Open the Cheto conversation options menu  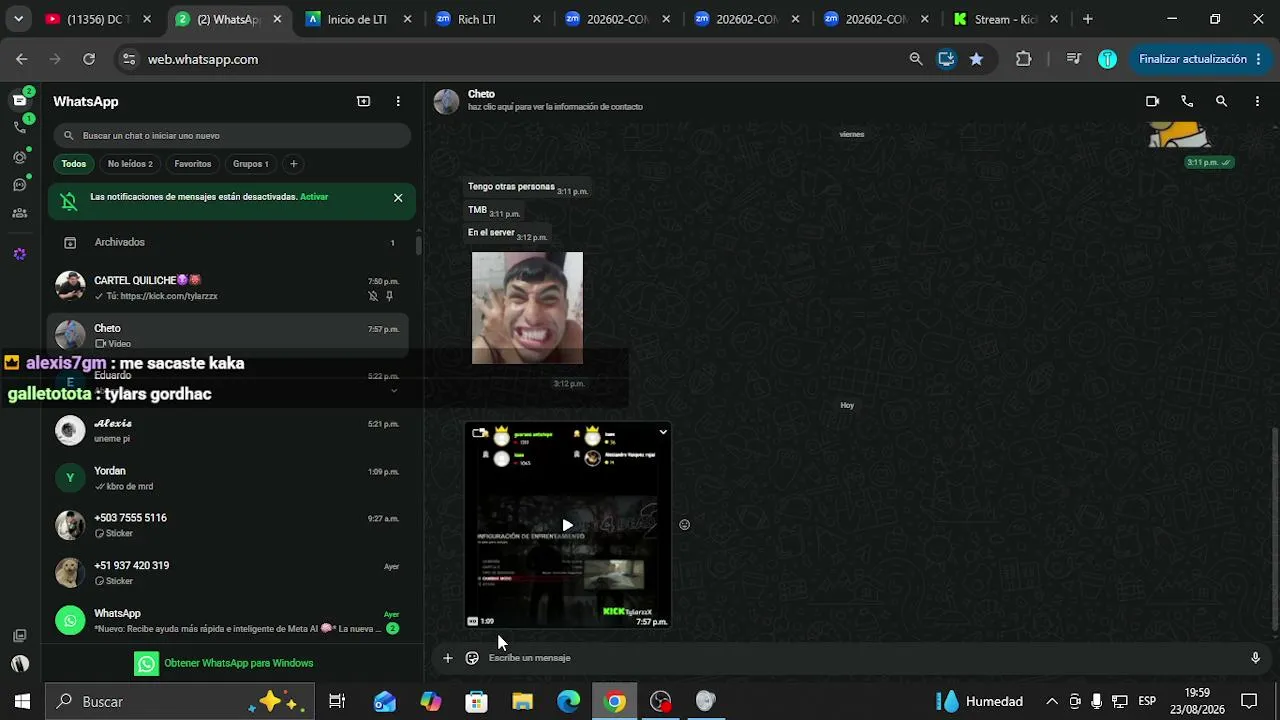[x=1257, y=101]
